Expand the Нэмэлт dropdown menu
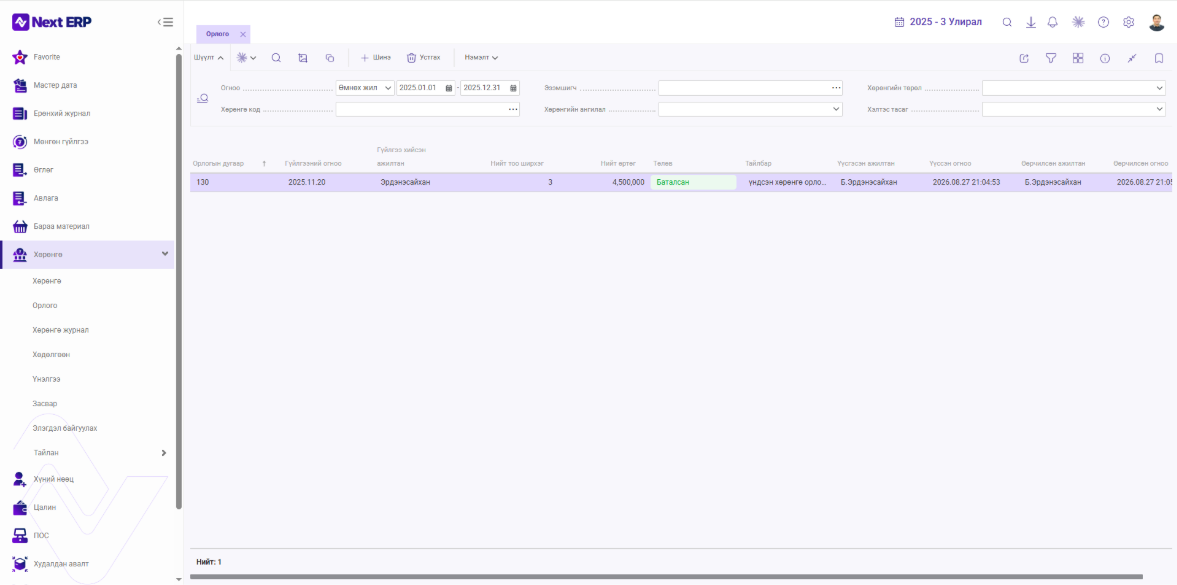1177x585 pixels. 481,58
